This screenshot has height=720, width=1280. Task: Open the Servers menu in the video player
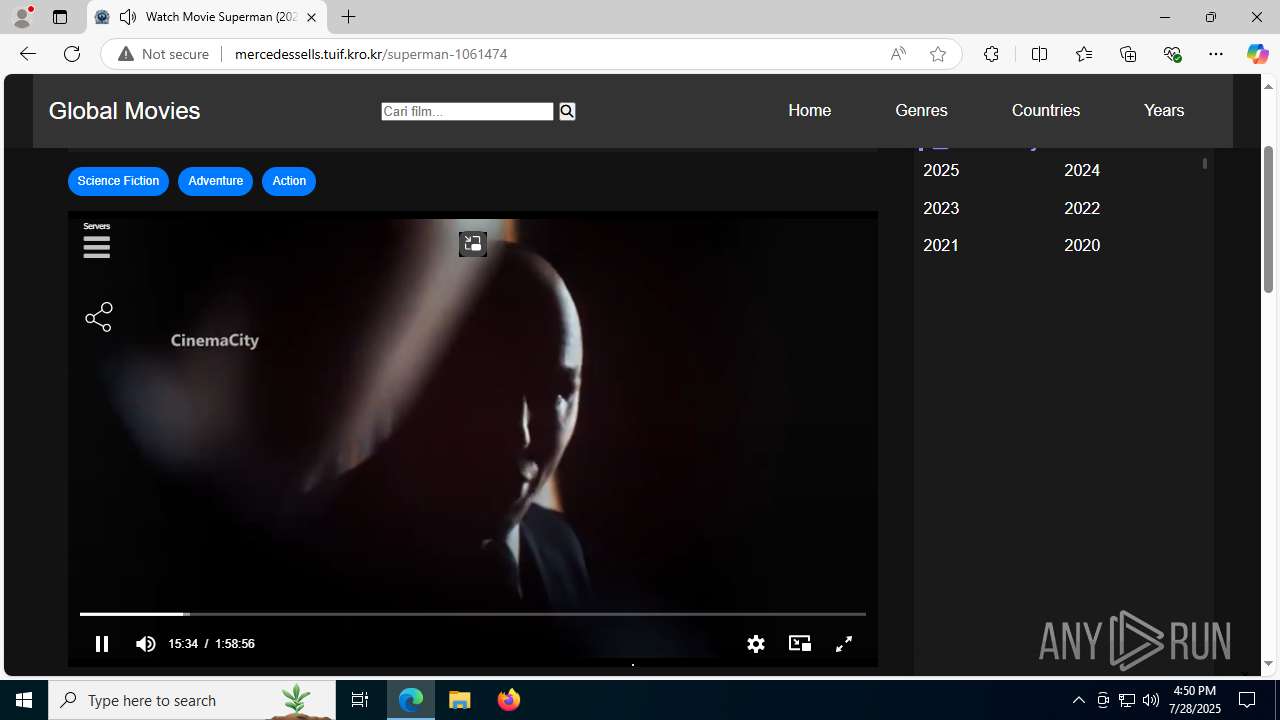click(x=97, y=242)
